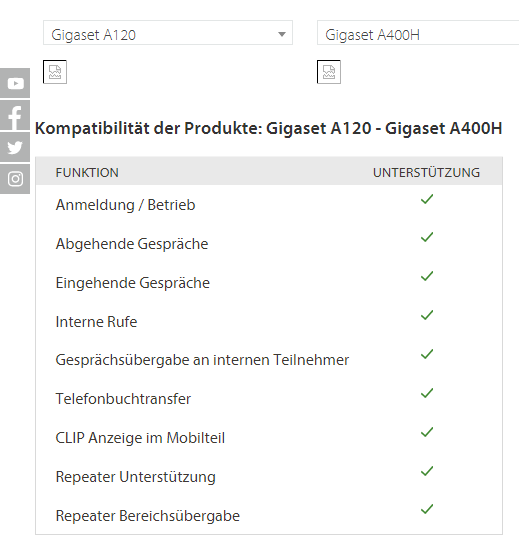Expand the Gigaset A120 dropdown arrow
Screen dimensions: 519x541
[282, 34]
